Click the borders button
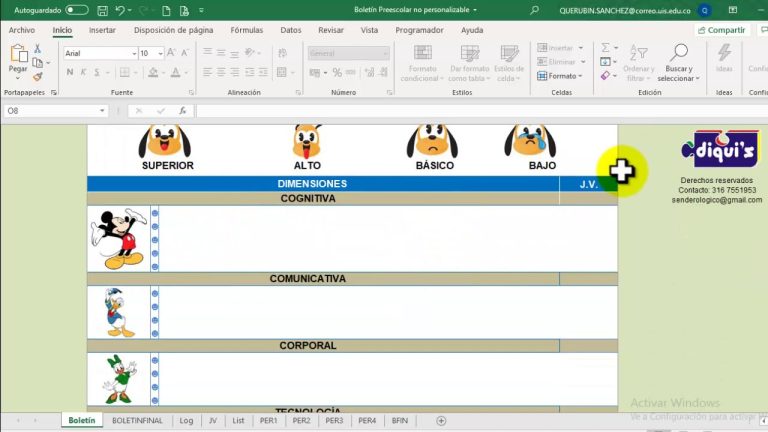This screenshot has height=432, width=768. (125, 72)
